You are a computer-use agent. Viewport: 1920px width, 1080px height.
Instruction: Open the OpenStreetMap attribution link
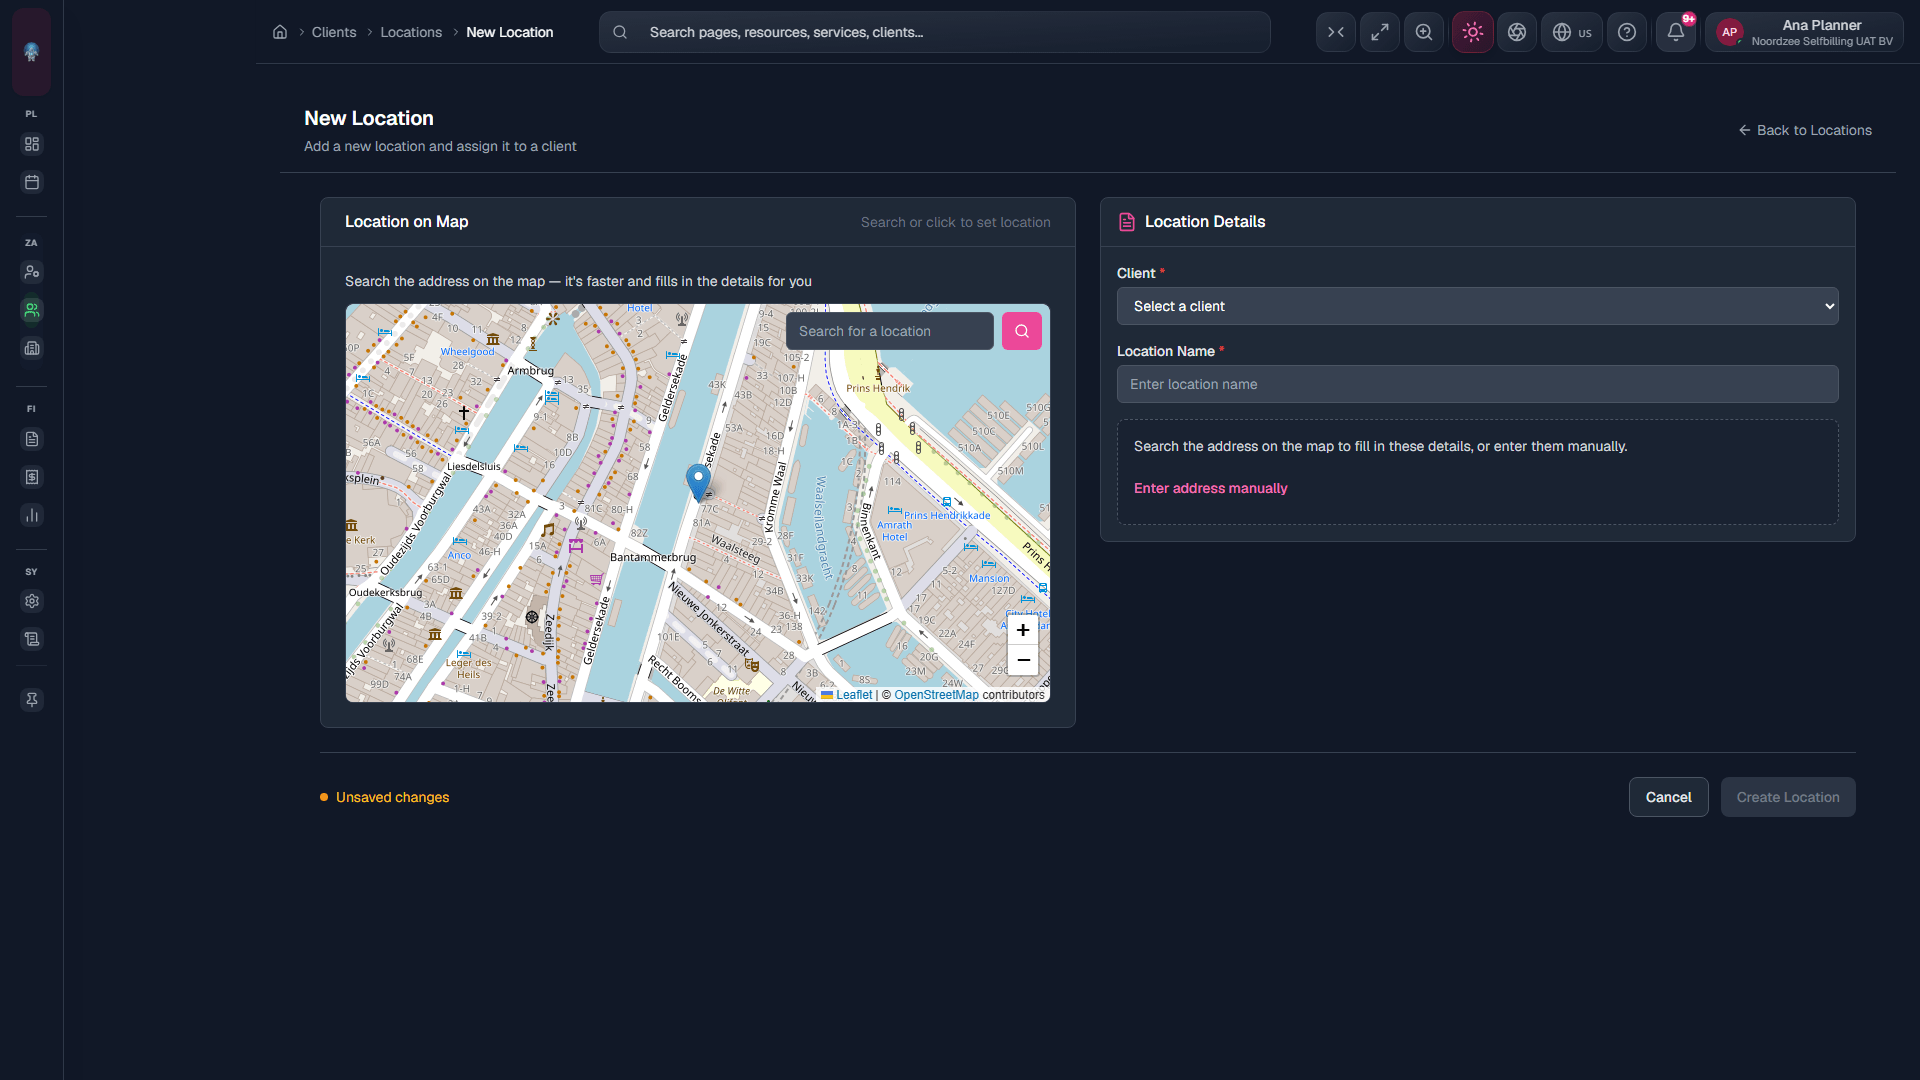(x=936, y=695)
